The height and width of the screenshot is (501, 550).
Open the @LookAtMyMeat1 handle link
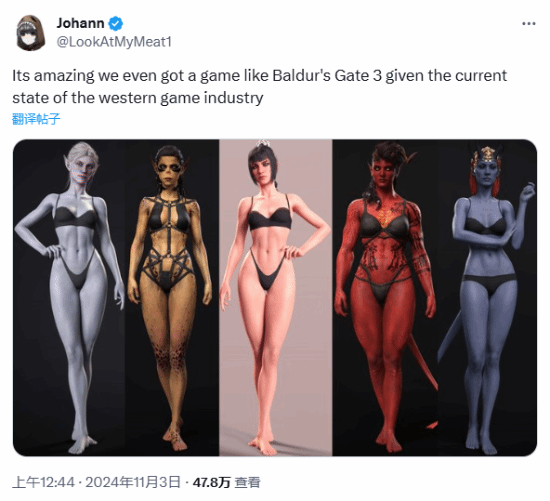[114, 42]
